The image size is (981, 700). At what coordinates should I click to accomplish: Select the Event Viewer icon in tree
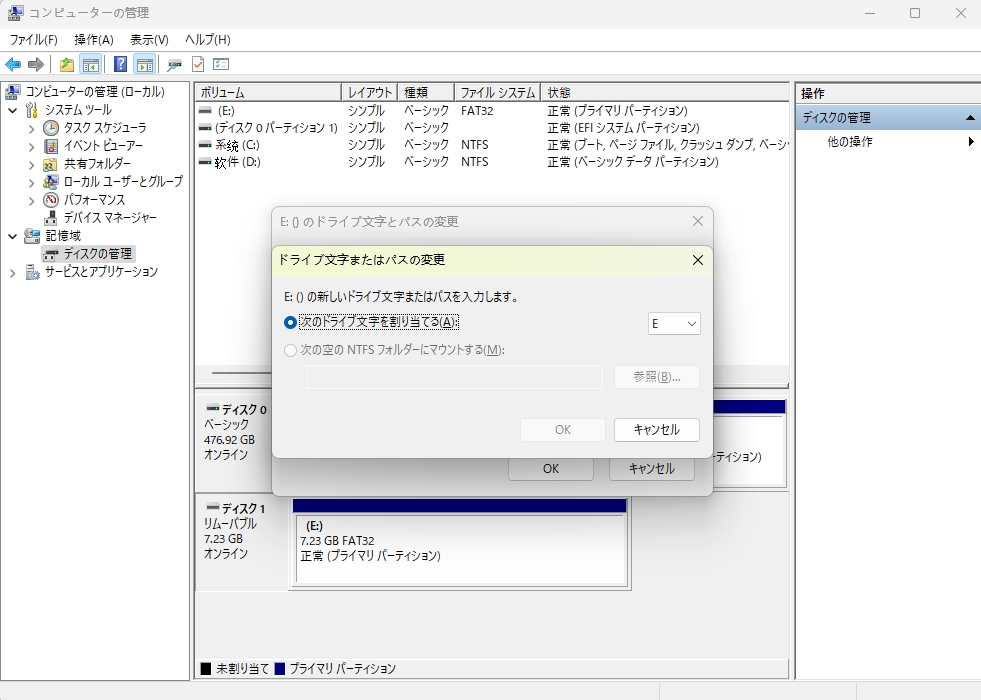pos(51,146)
